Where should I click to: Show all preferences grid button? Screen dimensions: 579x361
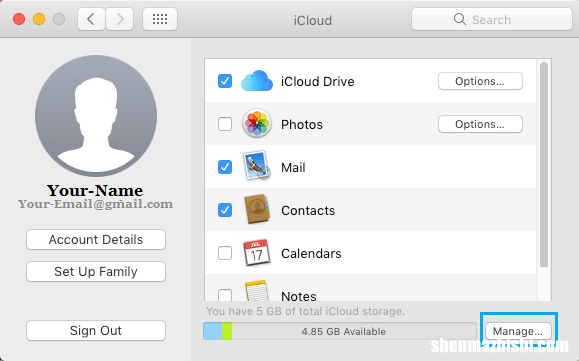click(160, 19)
